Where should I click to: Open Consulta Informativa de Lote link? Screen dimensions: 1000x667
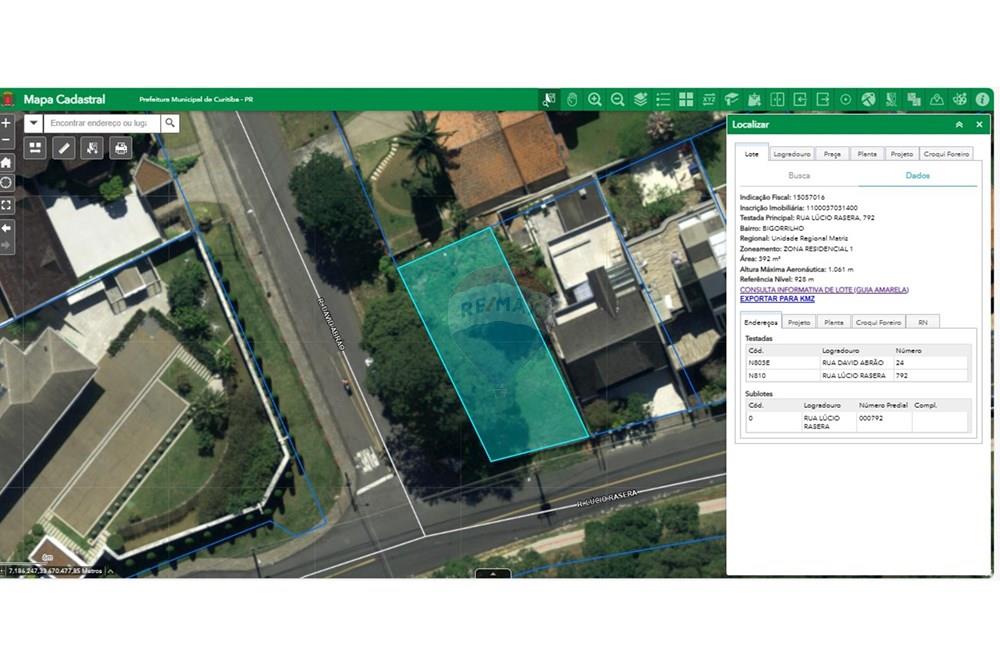[x=824, y=290]
